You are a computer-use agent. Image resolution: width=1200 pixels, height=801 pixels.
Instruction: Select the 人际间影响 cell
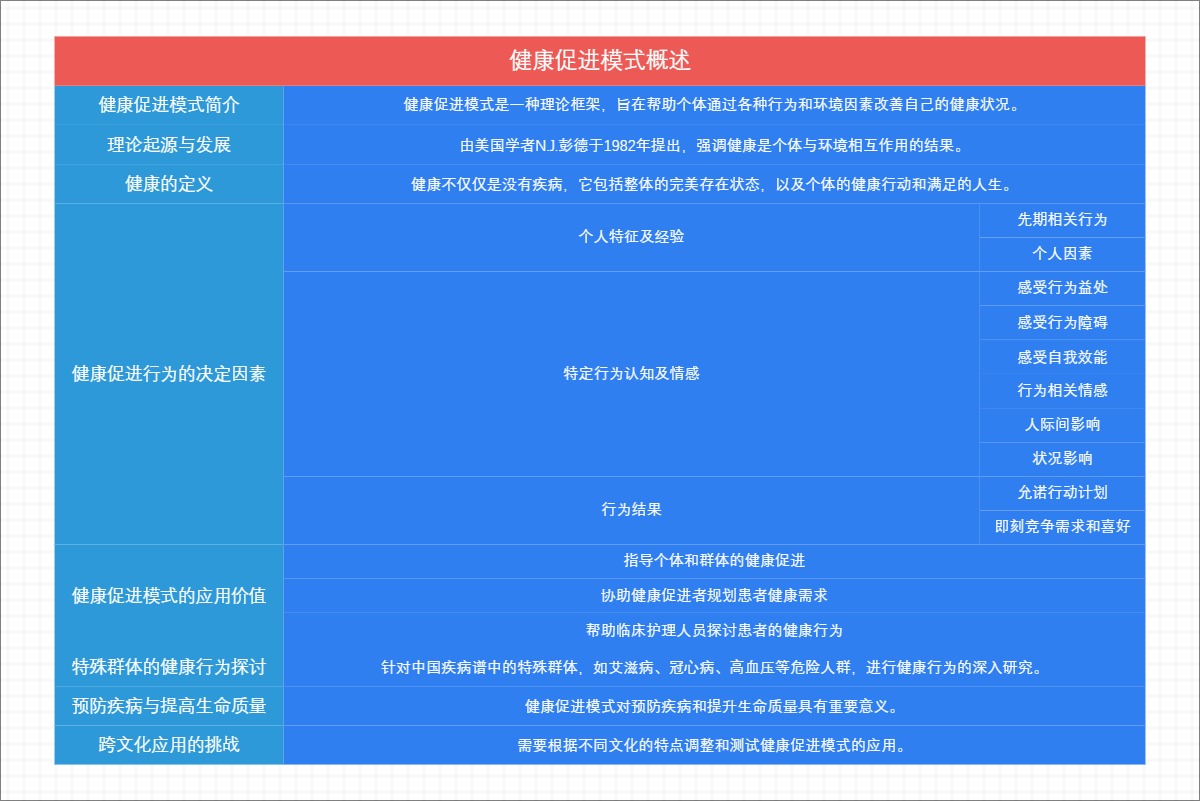click(1060, 425)
